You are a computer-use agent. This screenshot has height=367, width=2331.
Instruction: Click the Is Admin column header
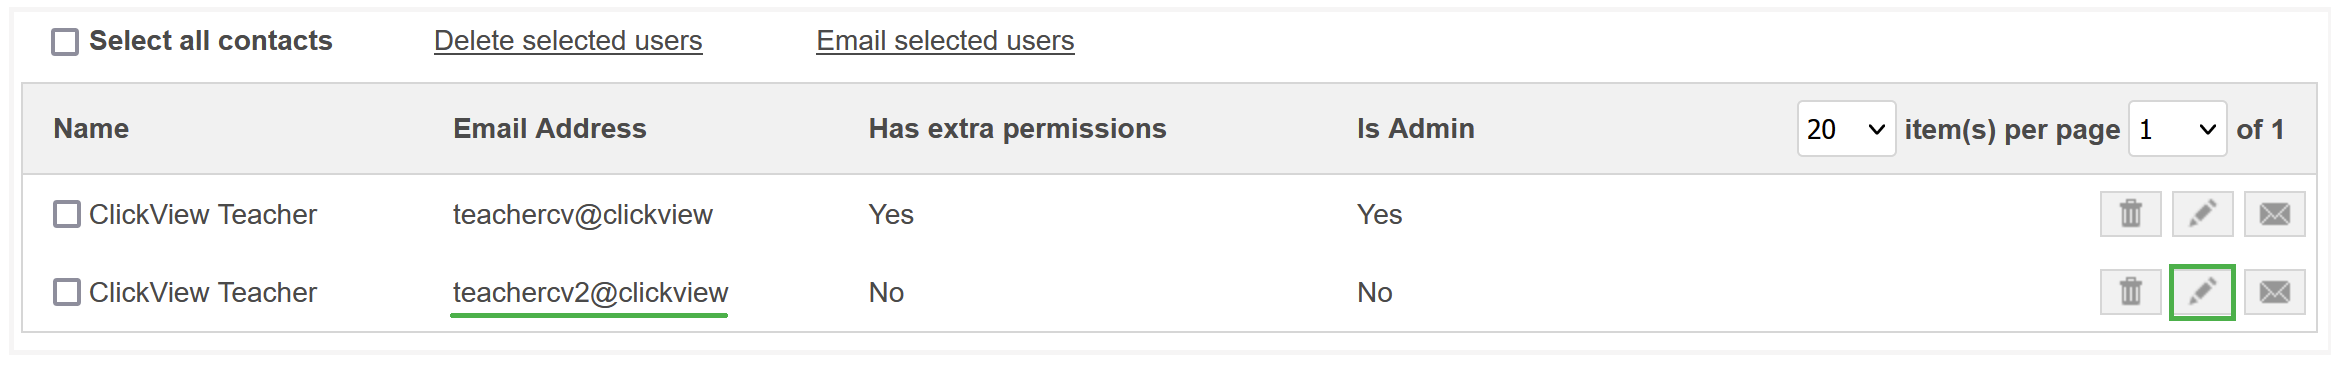click(x=1415, y=129)
